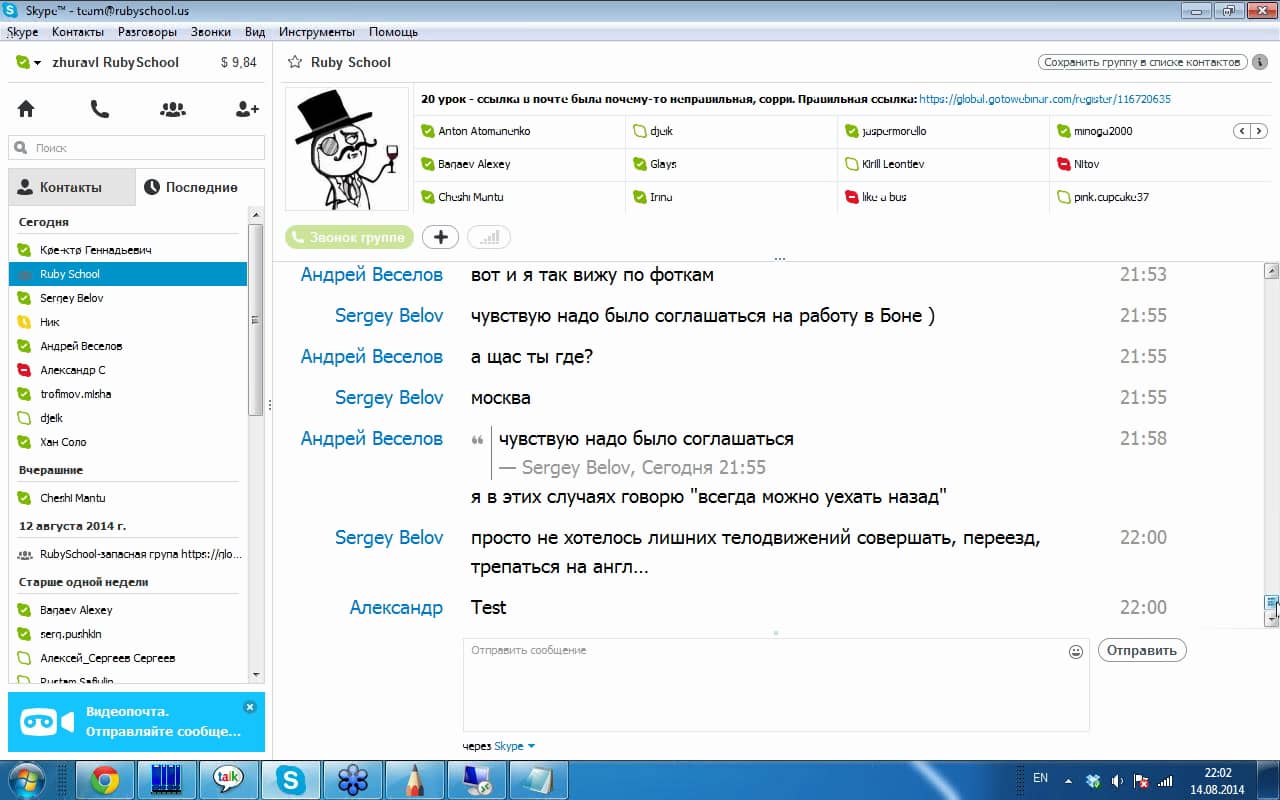Click the info icon beside save group button

(x=1259, y=62)
